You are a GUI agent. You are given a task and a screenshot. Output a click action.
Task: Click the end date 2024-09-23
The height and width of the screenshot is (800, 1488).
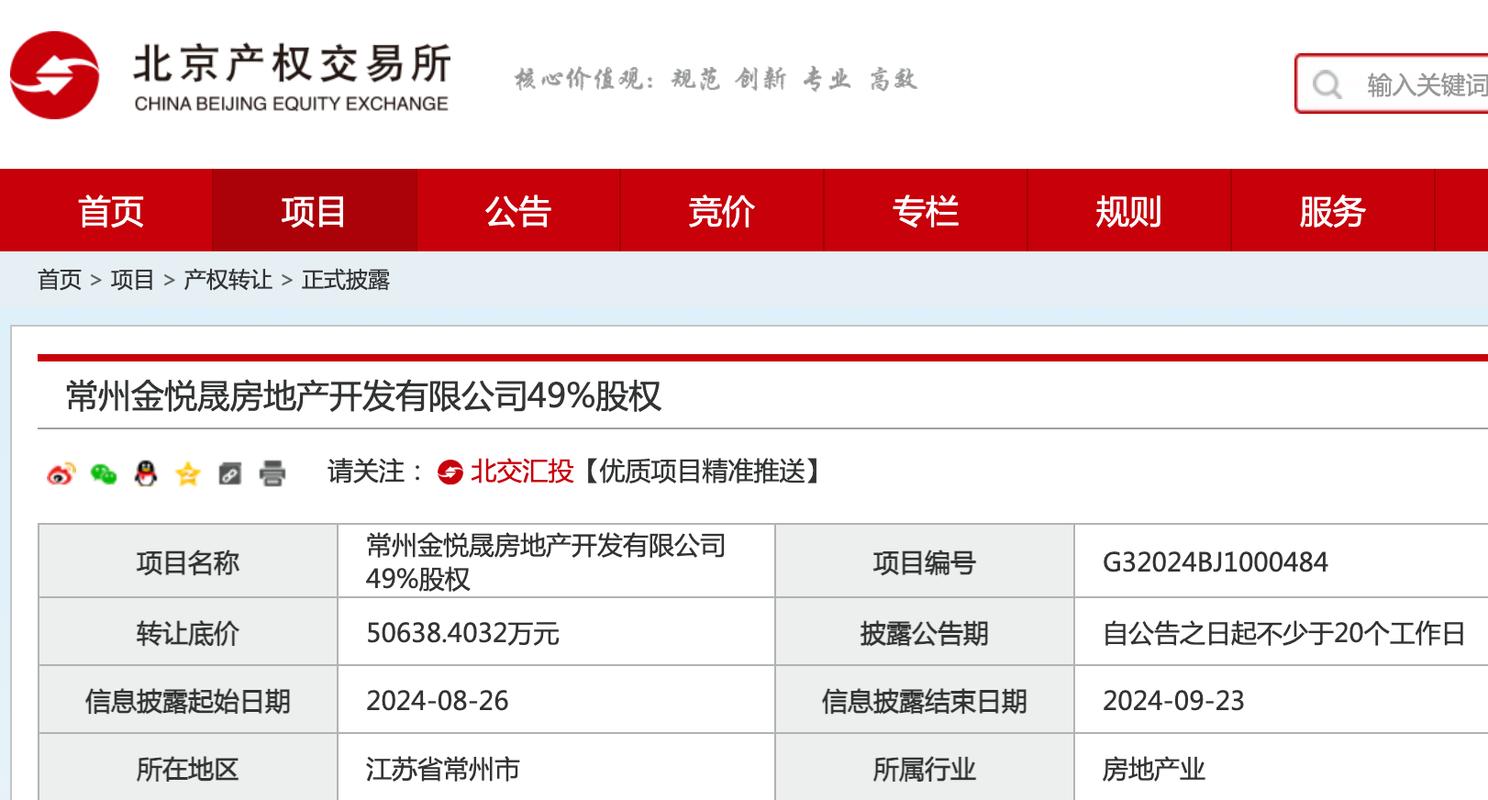(x=1173, y=700)
